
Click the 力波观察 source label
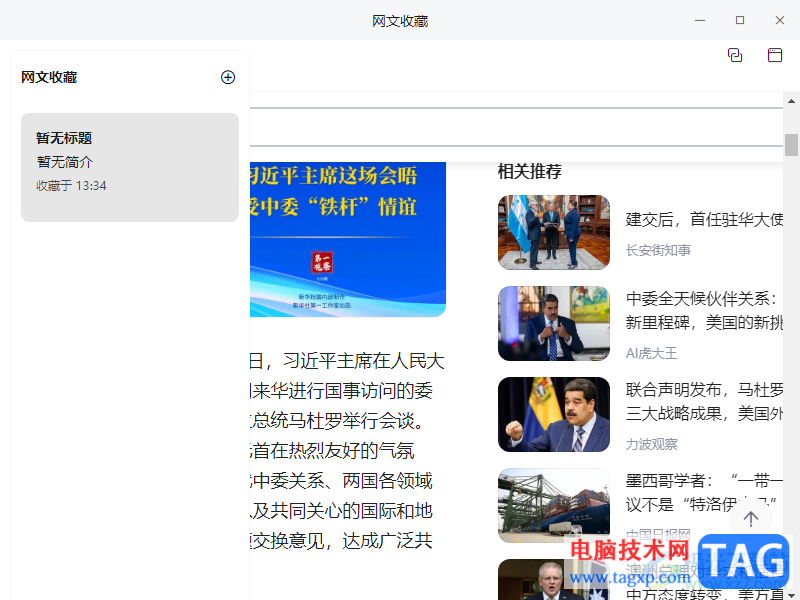[x=652, y=444]
